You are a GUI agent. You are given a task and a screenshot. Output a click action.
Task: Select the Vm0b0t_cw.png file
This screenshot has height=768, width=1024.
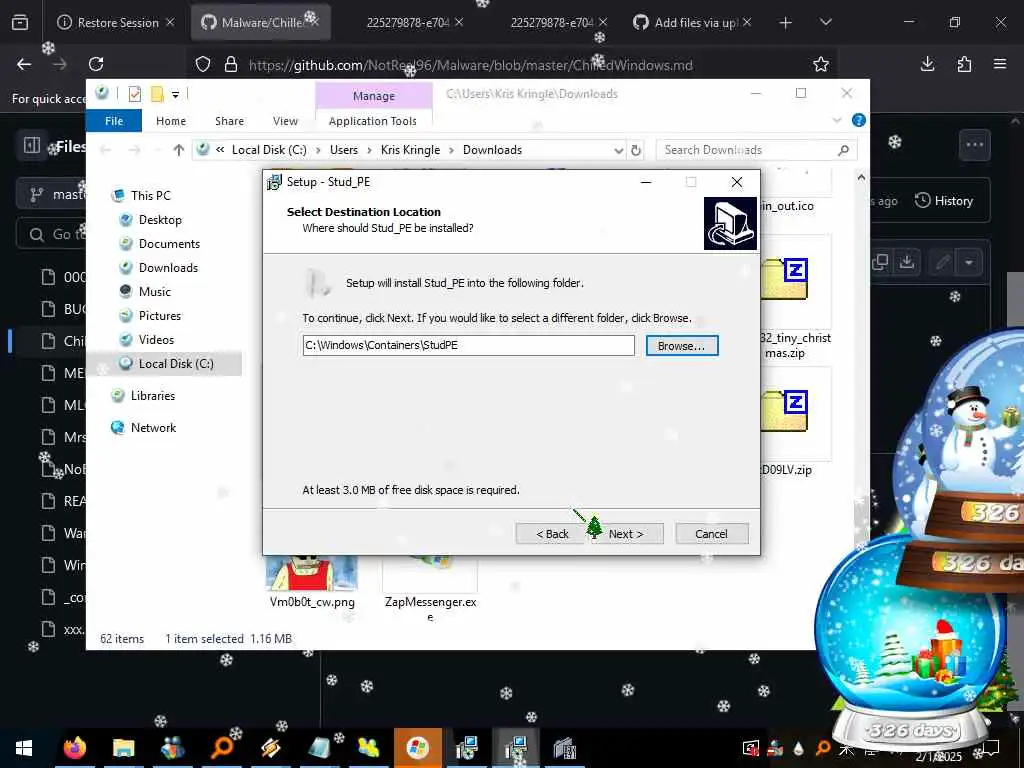click(x=312, y=582)
